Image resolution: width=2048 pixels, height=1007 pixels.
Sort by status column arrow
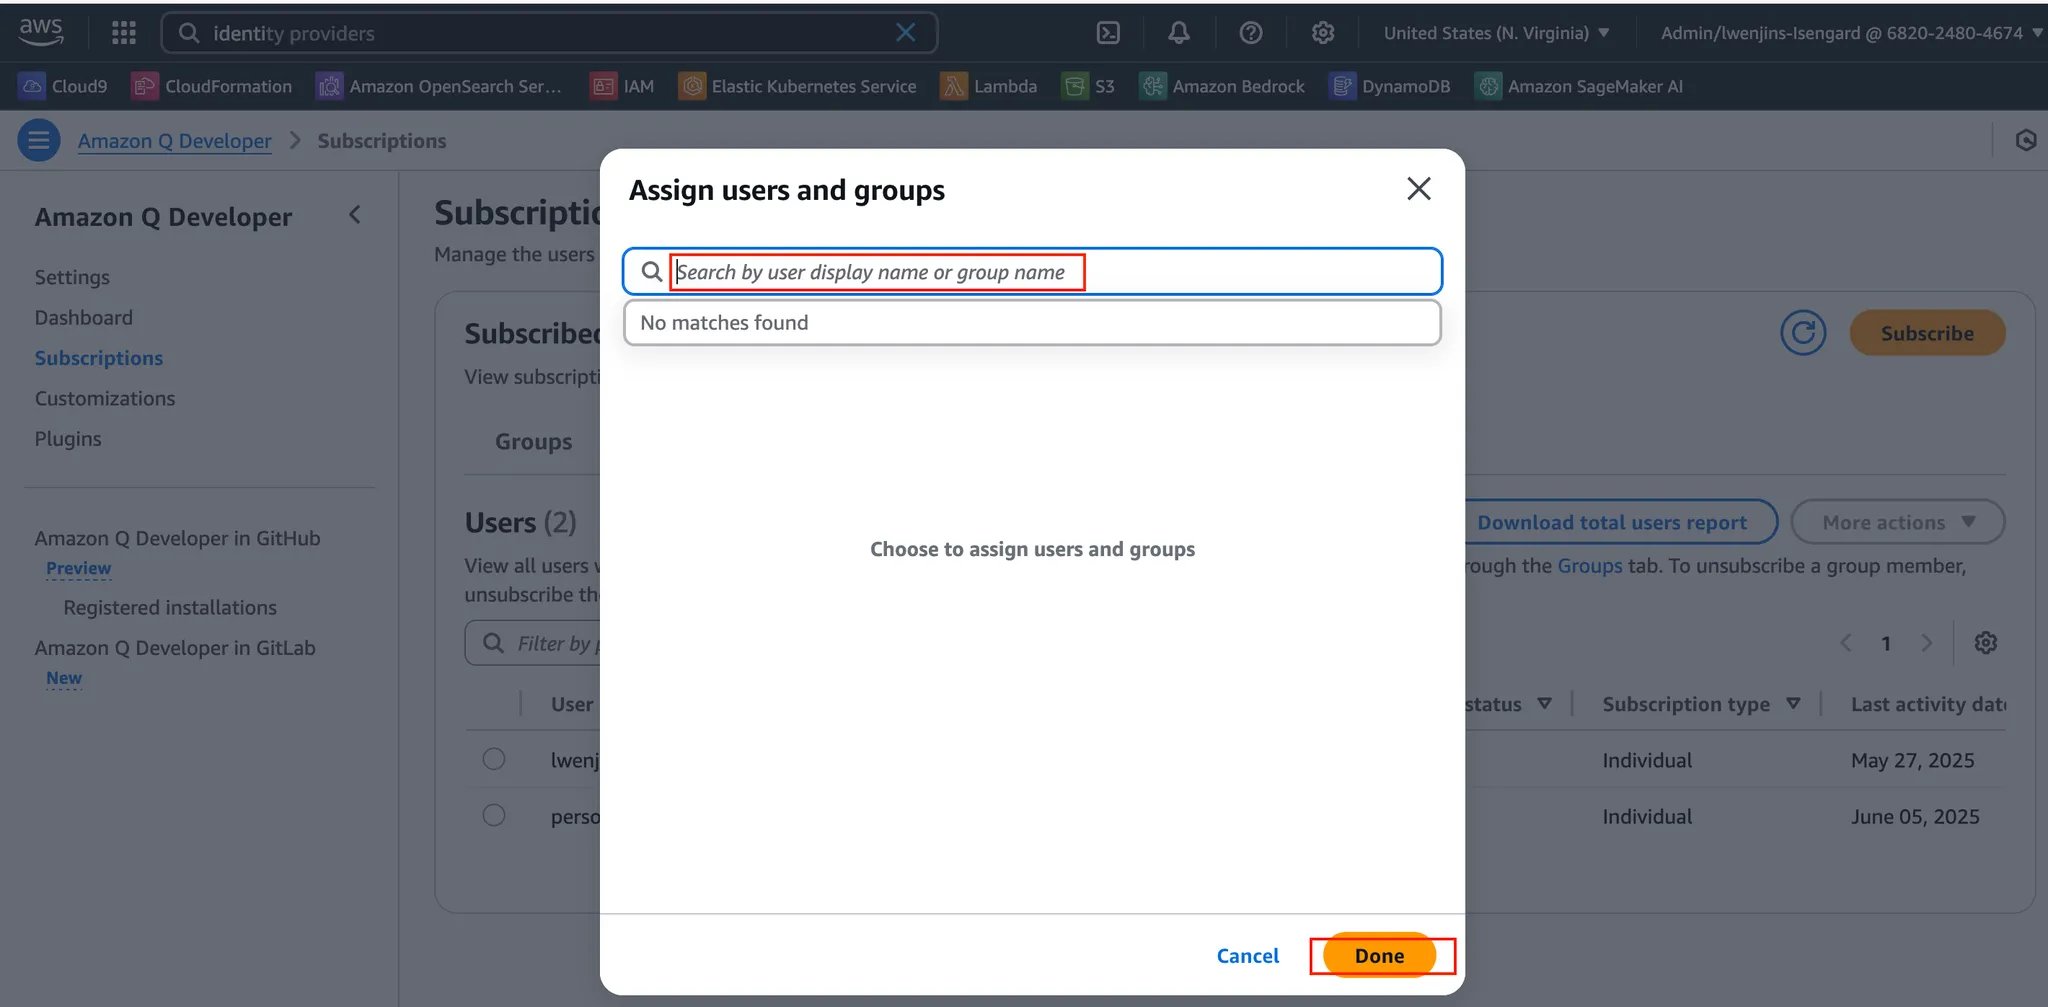tap(1544, 704)
